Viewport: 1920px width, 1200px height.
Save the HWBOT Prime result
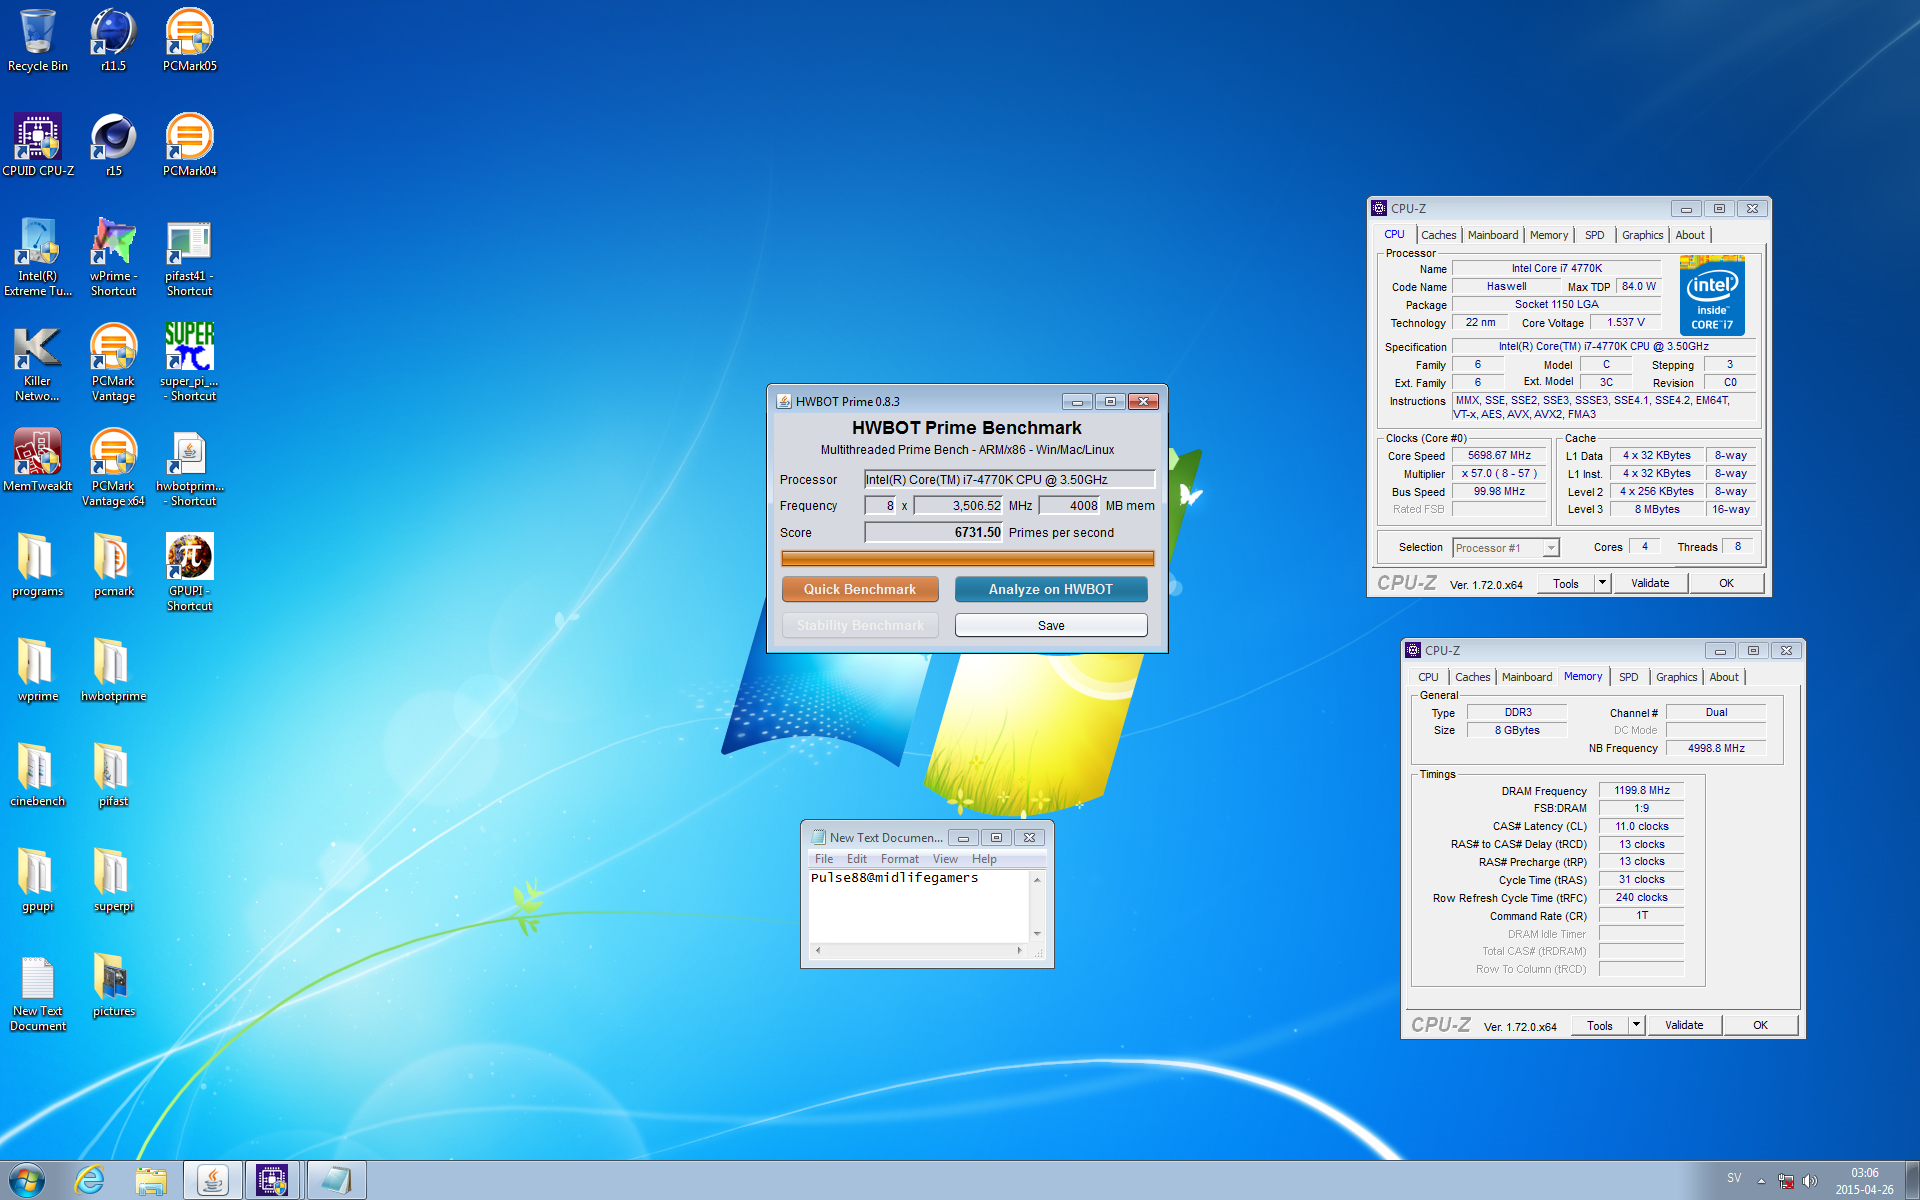tap(1051, 625)
